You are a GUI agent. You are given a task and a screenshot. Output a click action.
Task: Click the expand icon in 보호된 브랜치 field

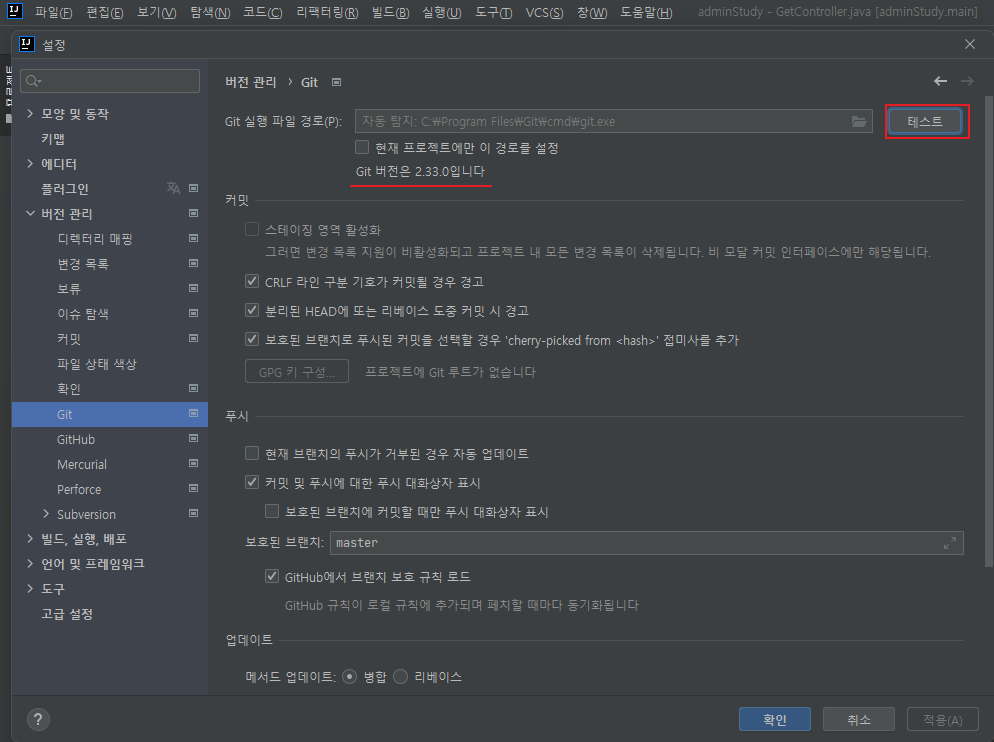point(950,543)
